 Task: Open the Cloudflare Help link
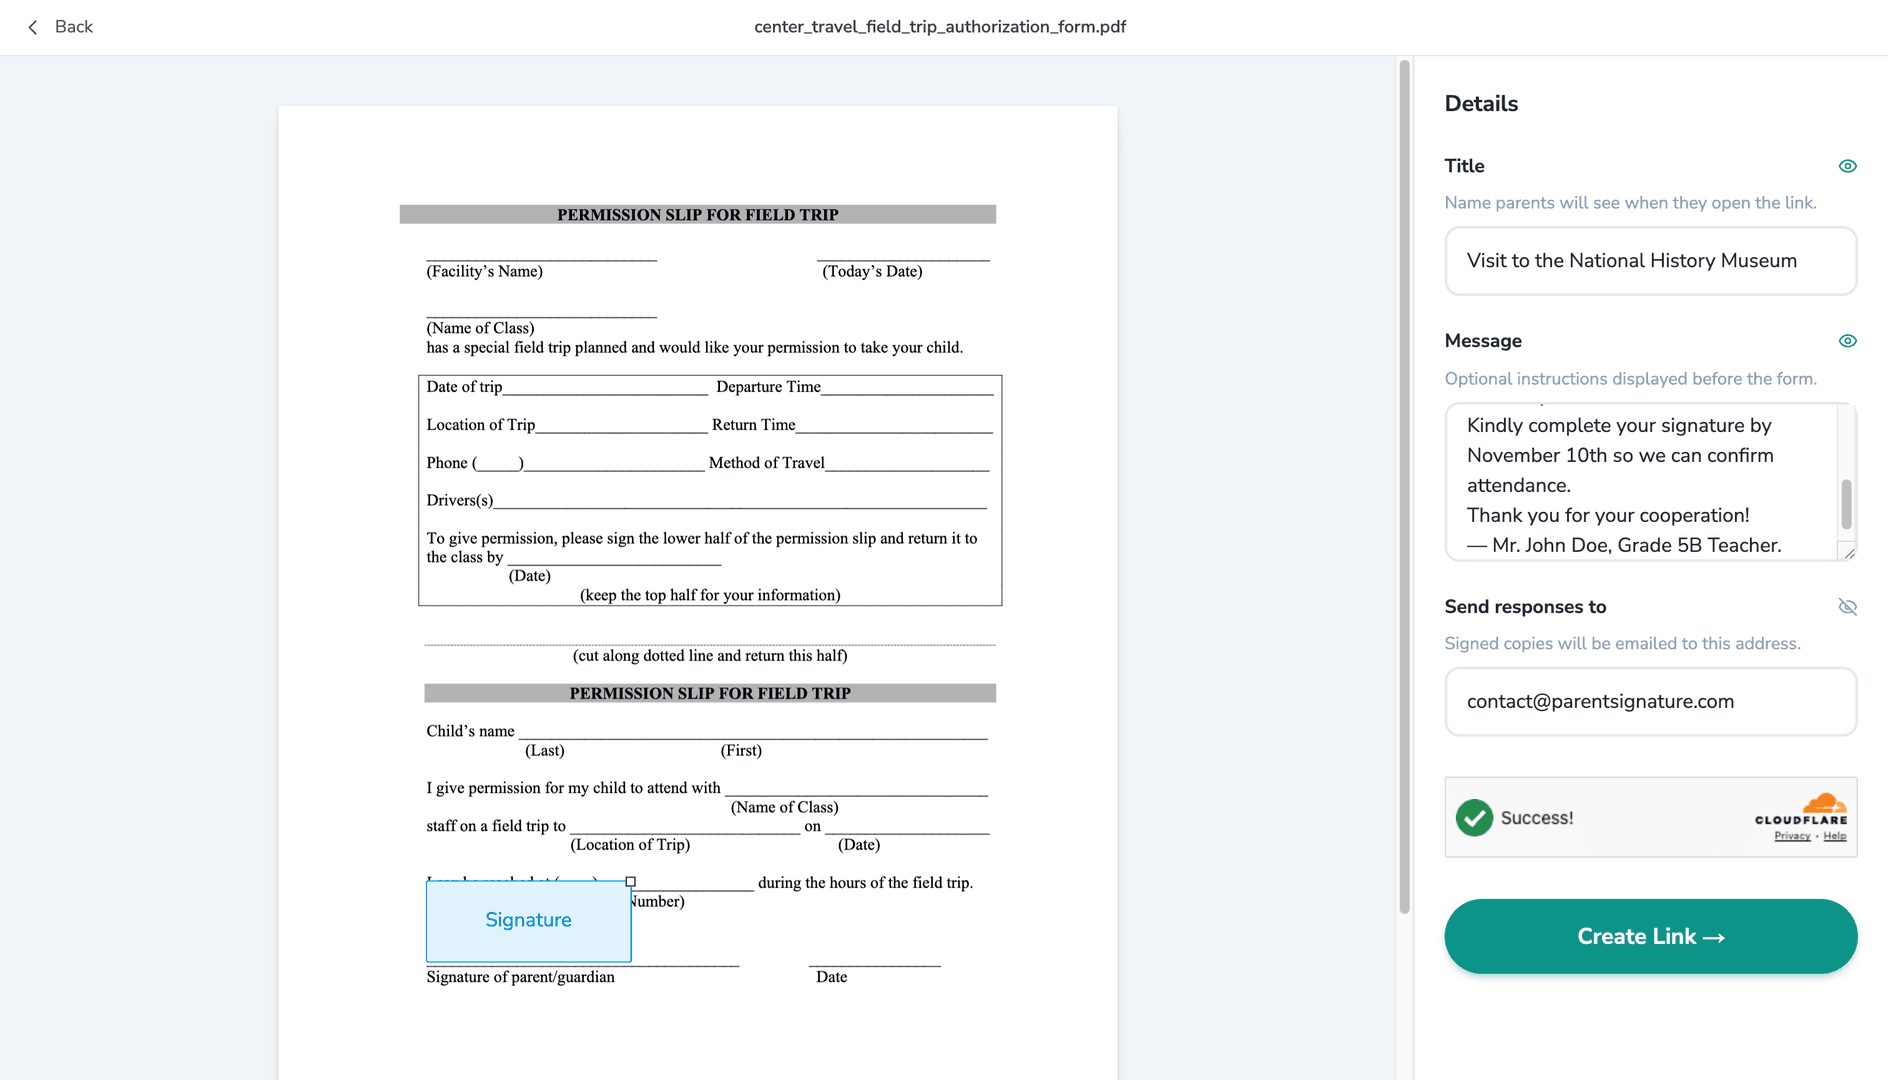[1834, 836]
